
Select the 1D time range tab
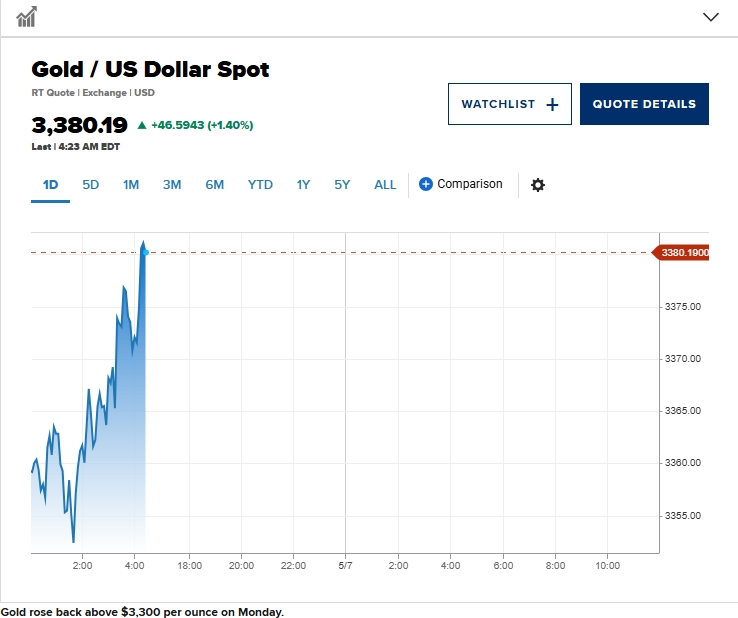point(50,185)
